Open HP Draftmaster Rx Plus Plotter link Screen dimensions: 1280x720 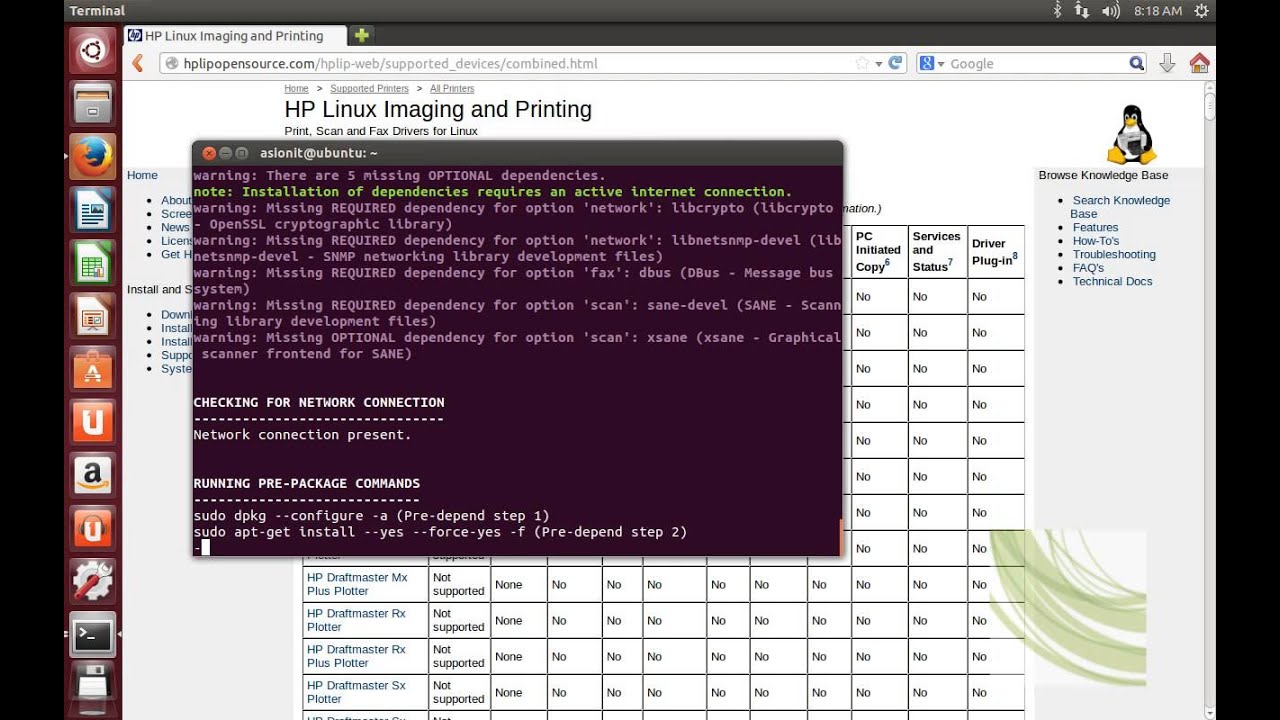pyautogui.click(x=356, y=656)
